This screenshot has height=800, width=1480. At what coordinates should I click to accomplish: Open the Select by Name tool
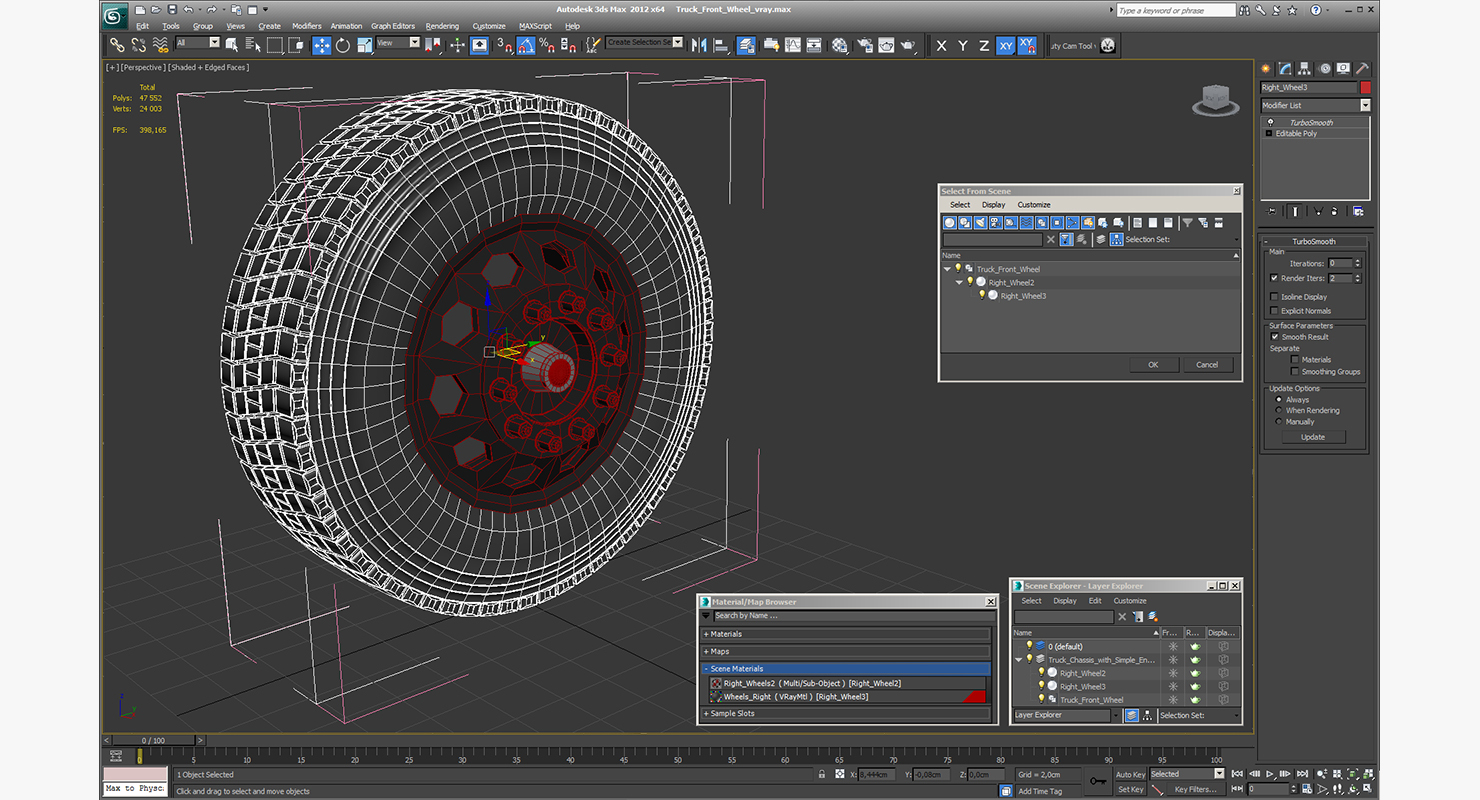point(253,45)
